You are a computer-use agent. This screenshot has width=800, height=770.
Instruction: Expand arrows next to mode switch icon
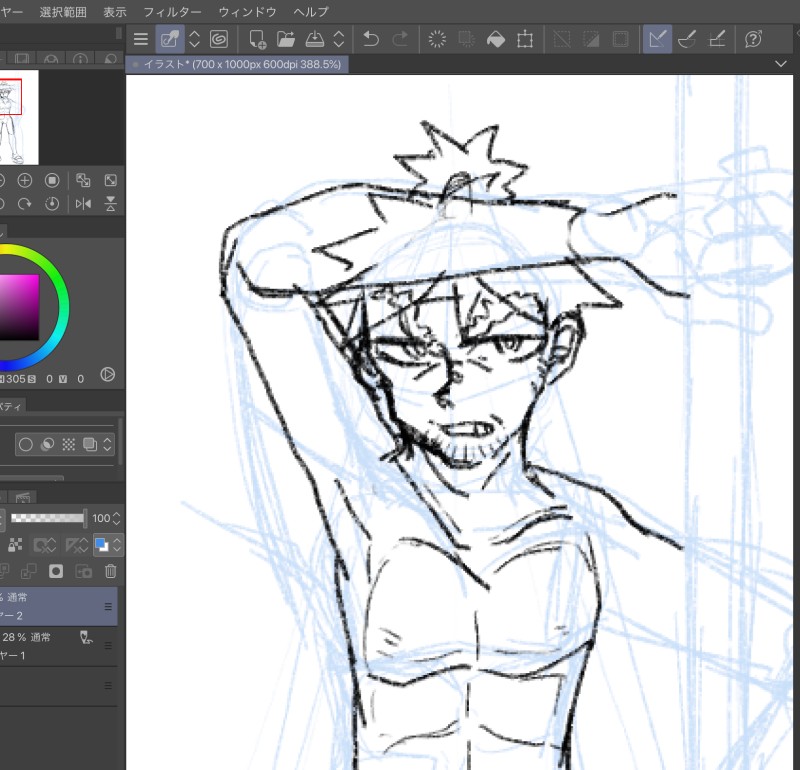[194, 39]
